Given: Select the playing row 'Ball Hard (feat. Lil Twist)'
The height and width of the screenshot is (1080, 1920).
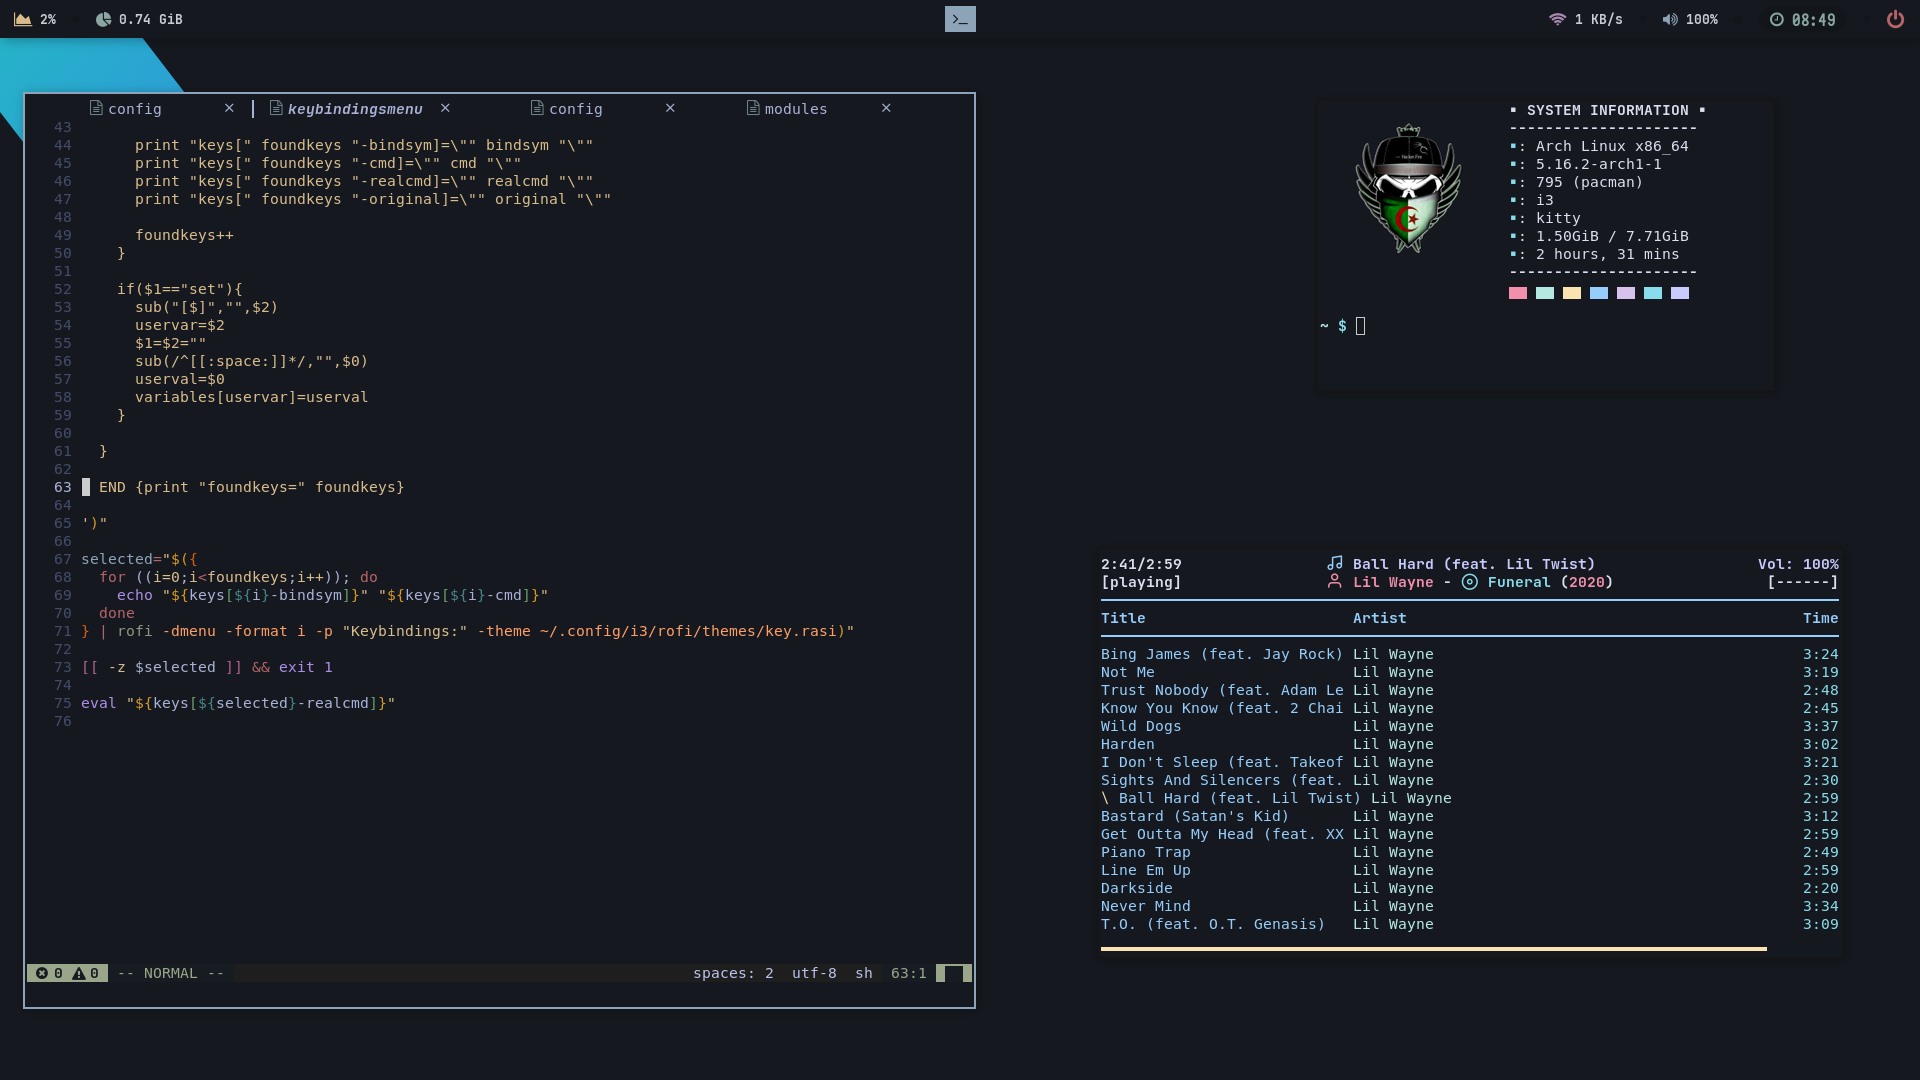Looking at the screenshot, I should click(x=1470, y=798).
